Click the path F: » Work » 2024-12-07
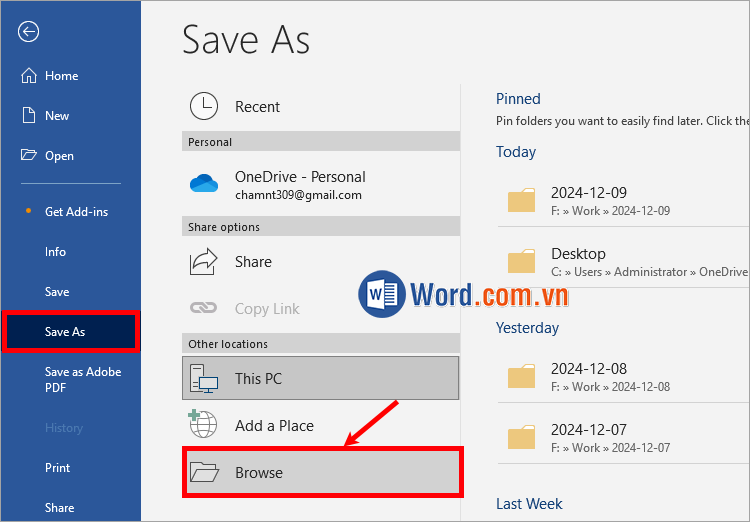Viewport: 750px width, 522px height. click(610, 448)
